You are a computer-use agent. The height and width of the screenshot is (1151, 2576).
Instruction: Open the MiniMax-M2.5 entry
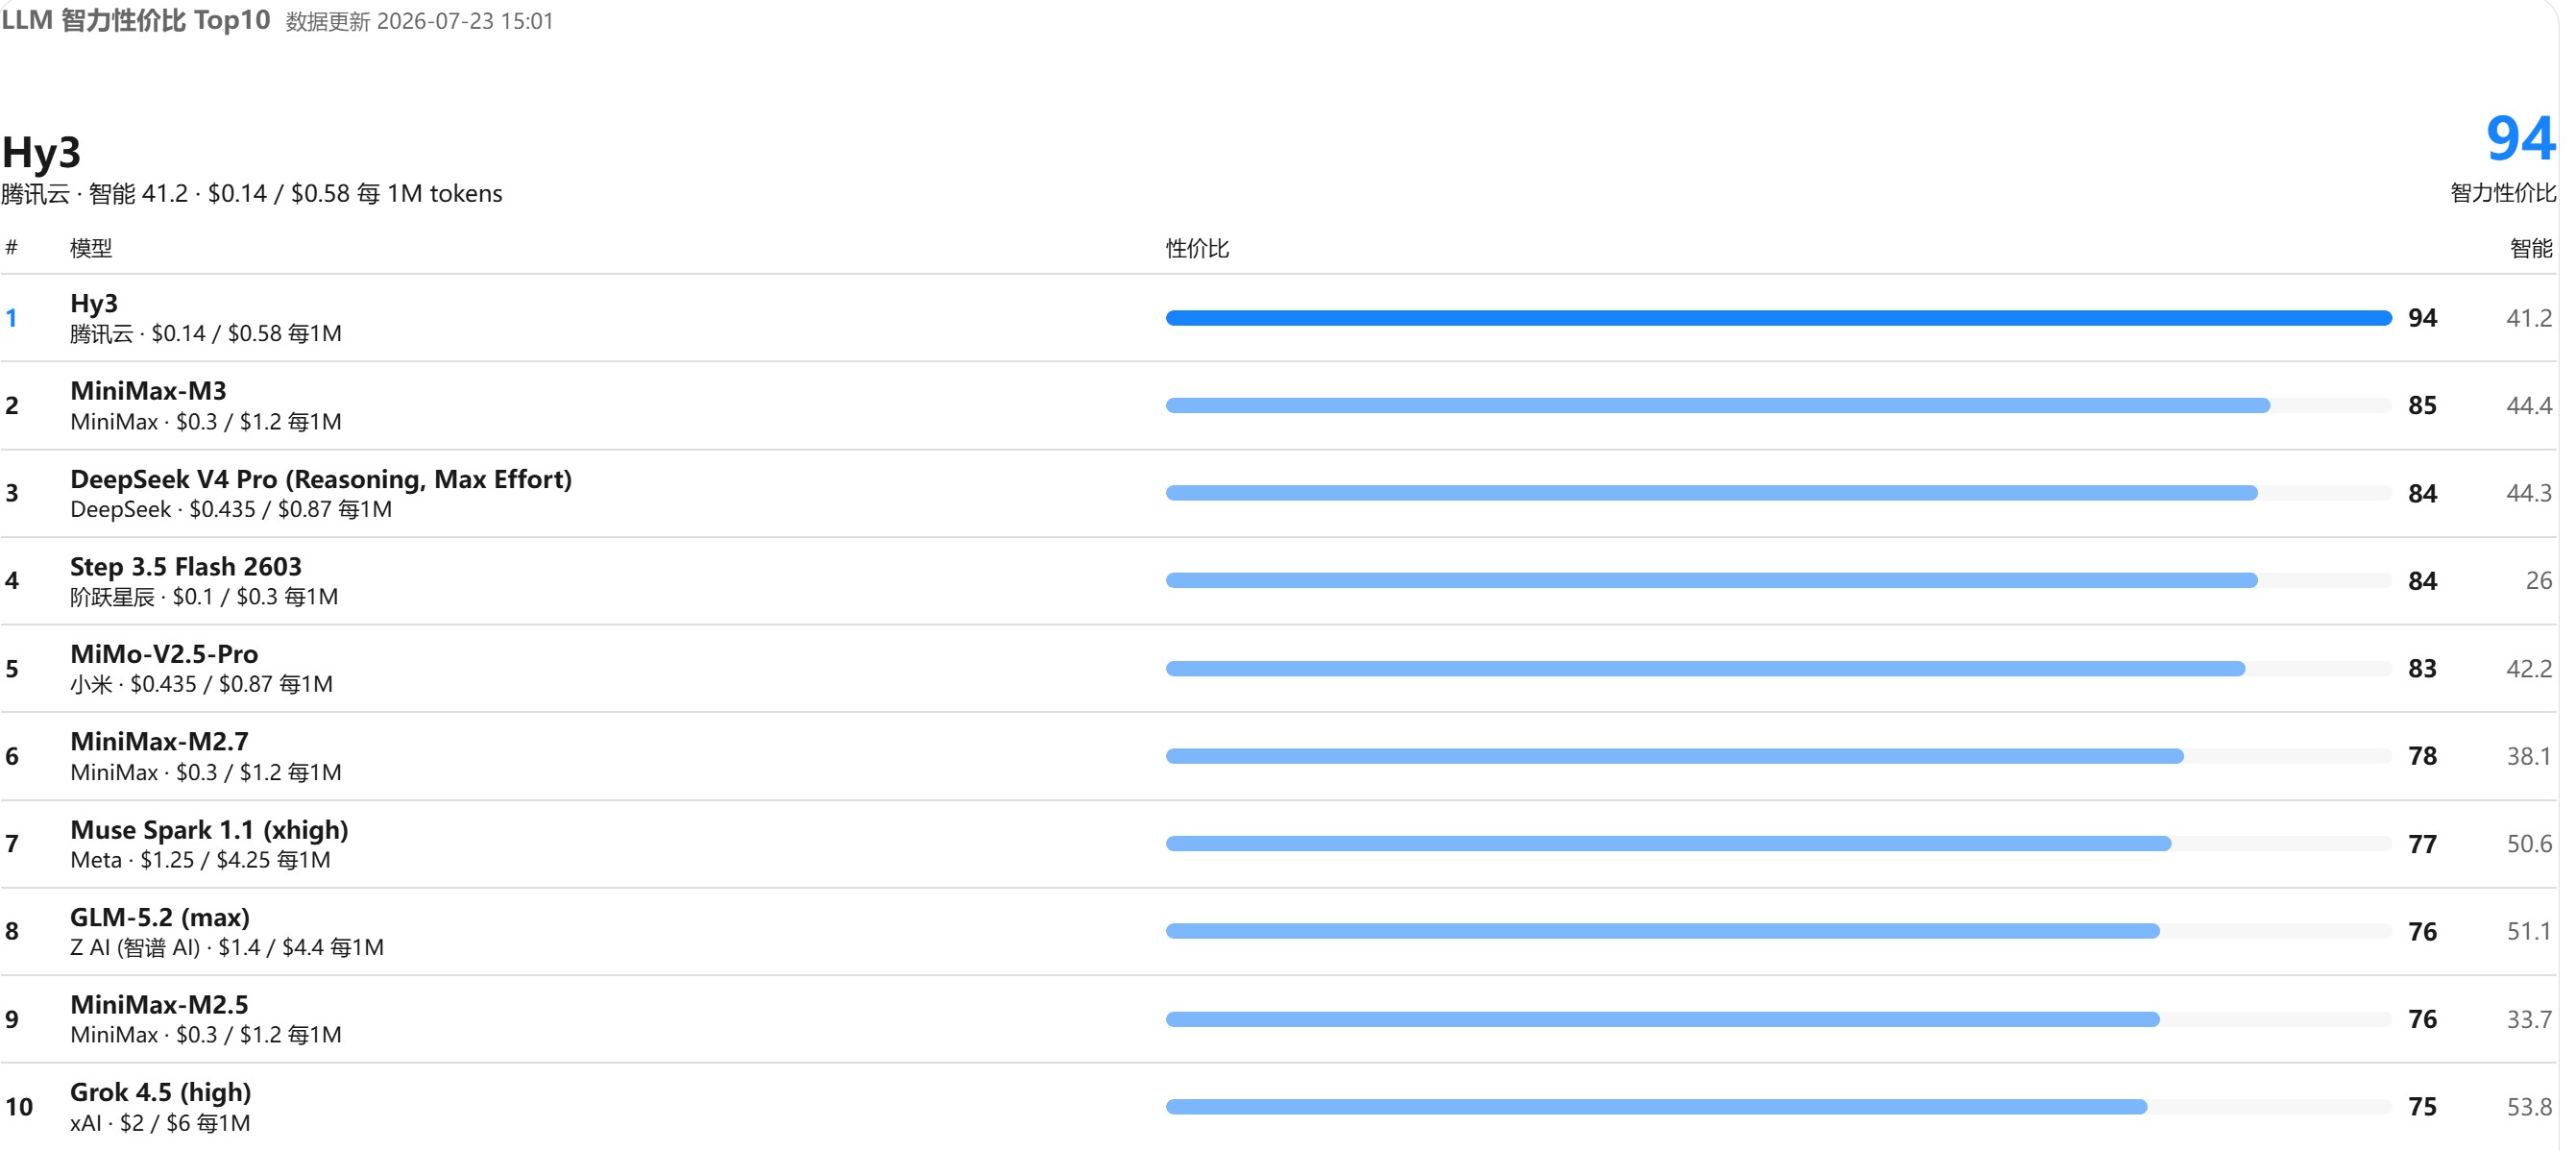(159, 1005)
